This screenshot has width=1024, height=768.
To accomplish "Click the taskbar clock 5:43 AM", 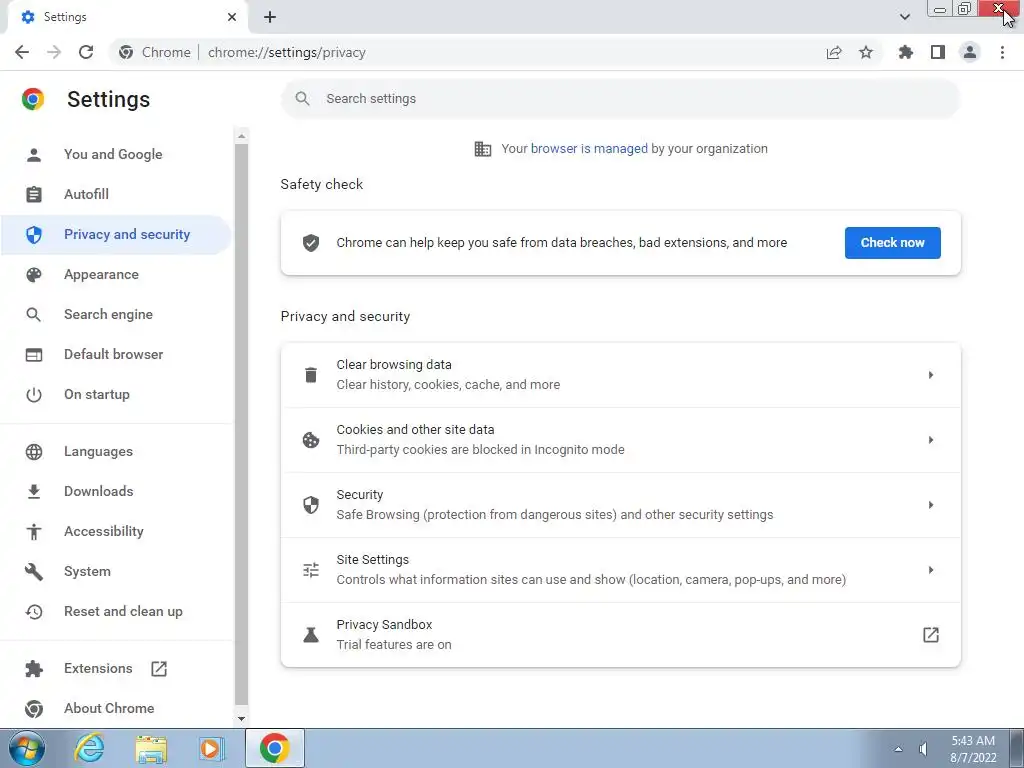I will coord(973,749).
